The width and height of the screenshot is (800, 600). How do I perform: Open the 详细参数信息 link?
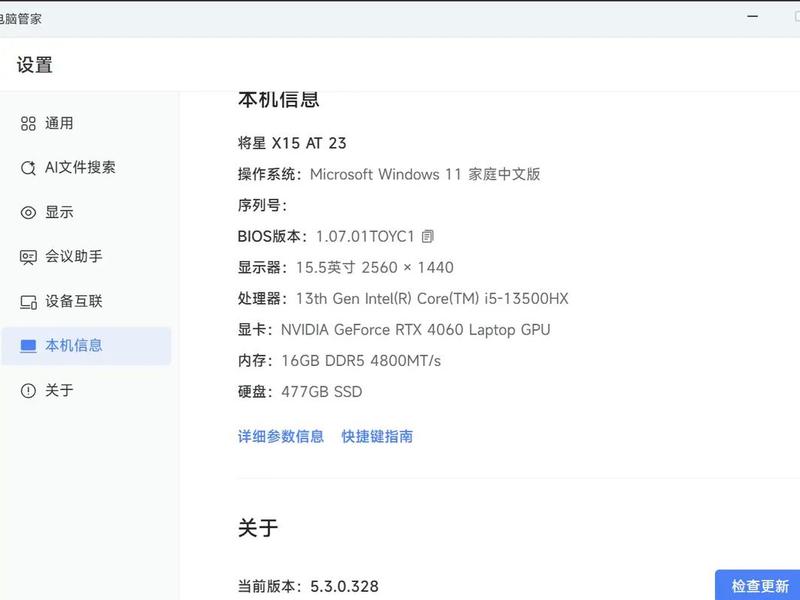pyautogui.click(x=281, y=437)
